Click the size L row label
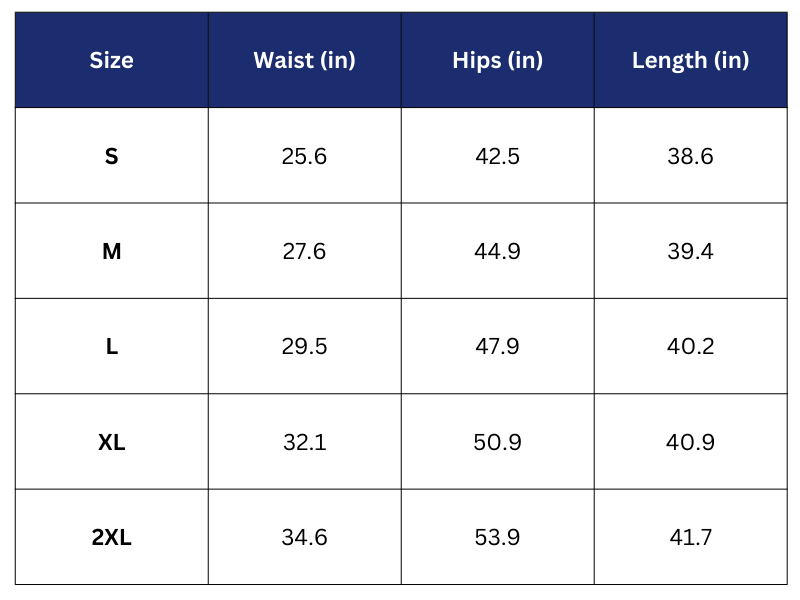Viewport: 800px width, 600px height. click(x=111, y=346)
